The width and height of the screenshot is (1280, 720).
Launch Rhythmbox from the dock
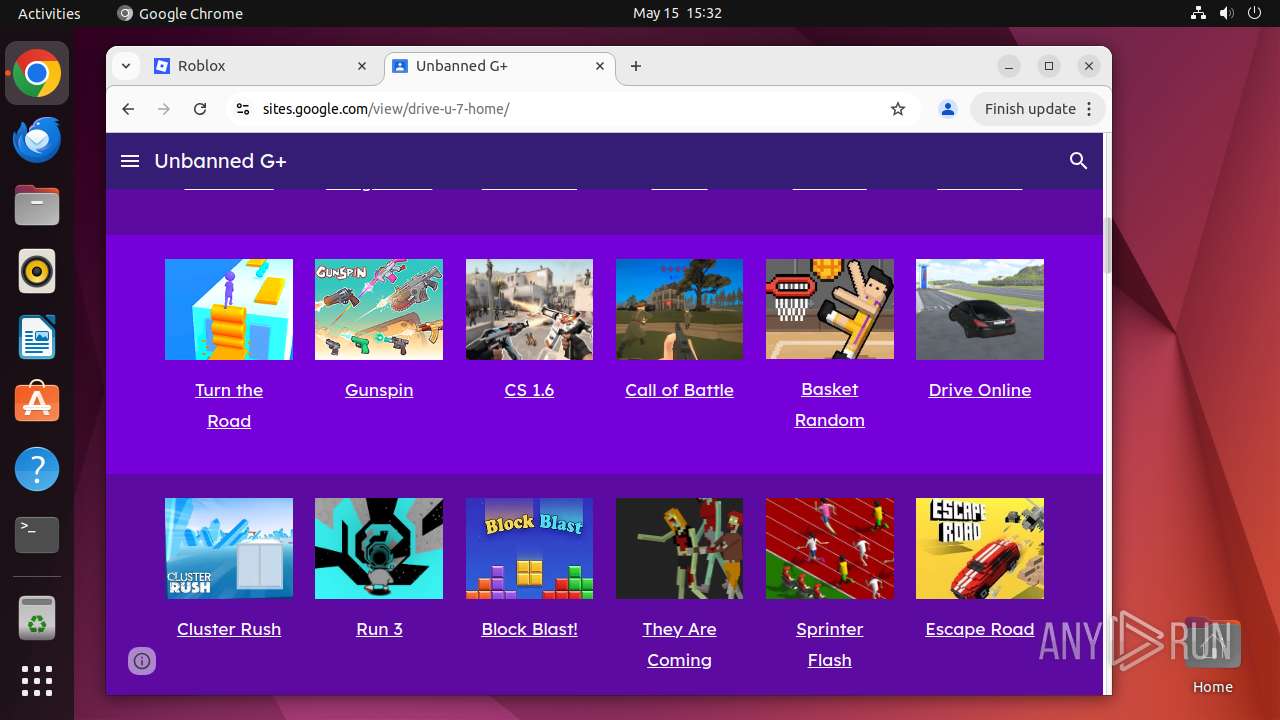coord(37,271)
